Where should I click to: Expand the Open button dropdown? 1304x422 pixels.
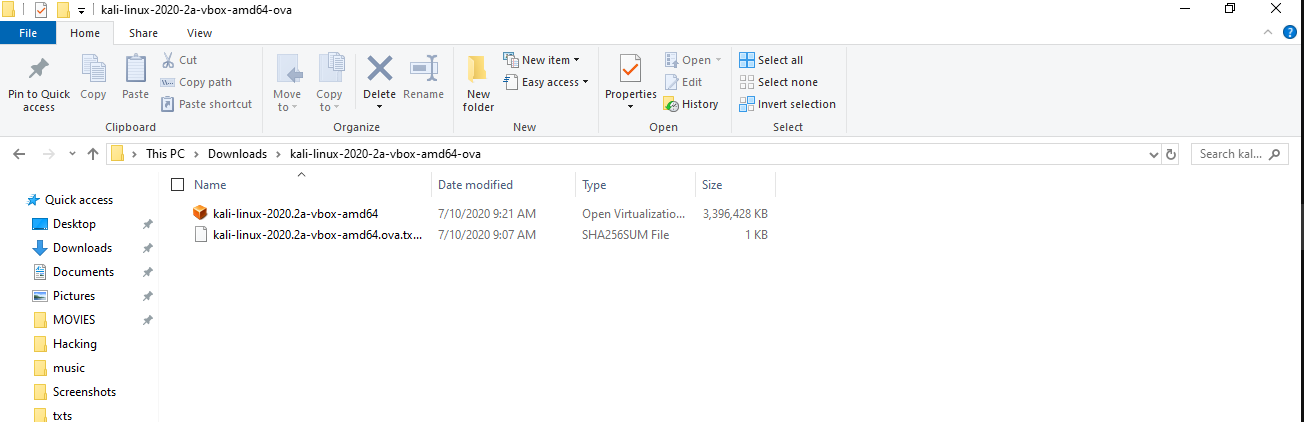point(719,60)
